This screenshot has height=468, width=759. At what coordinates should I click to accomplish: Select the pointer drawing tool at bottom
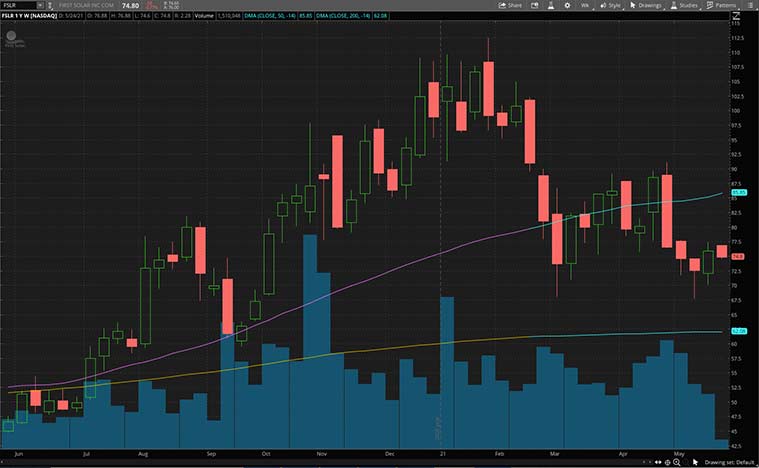click(695, 463)
